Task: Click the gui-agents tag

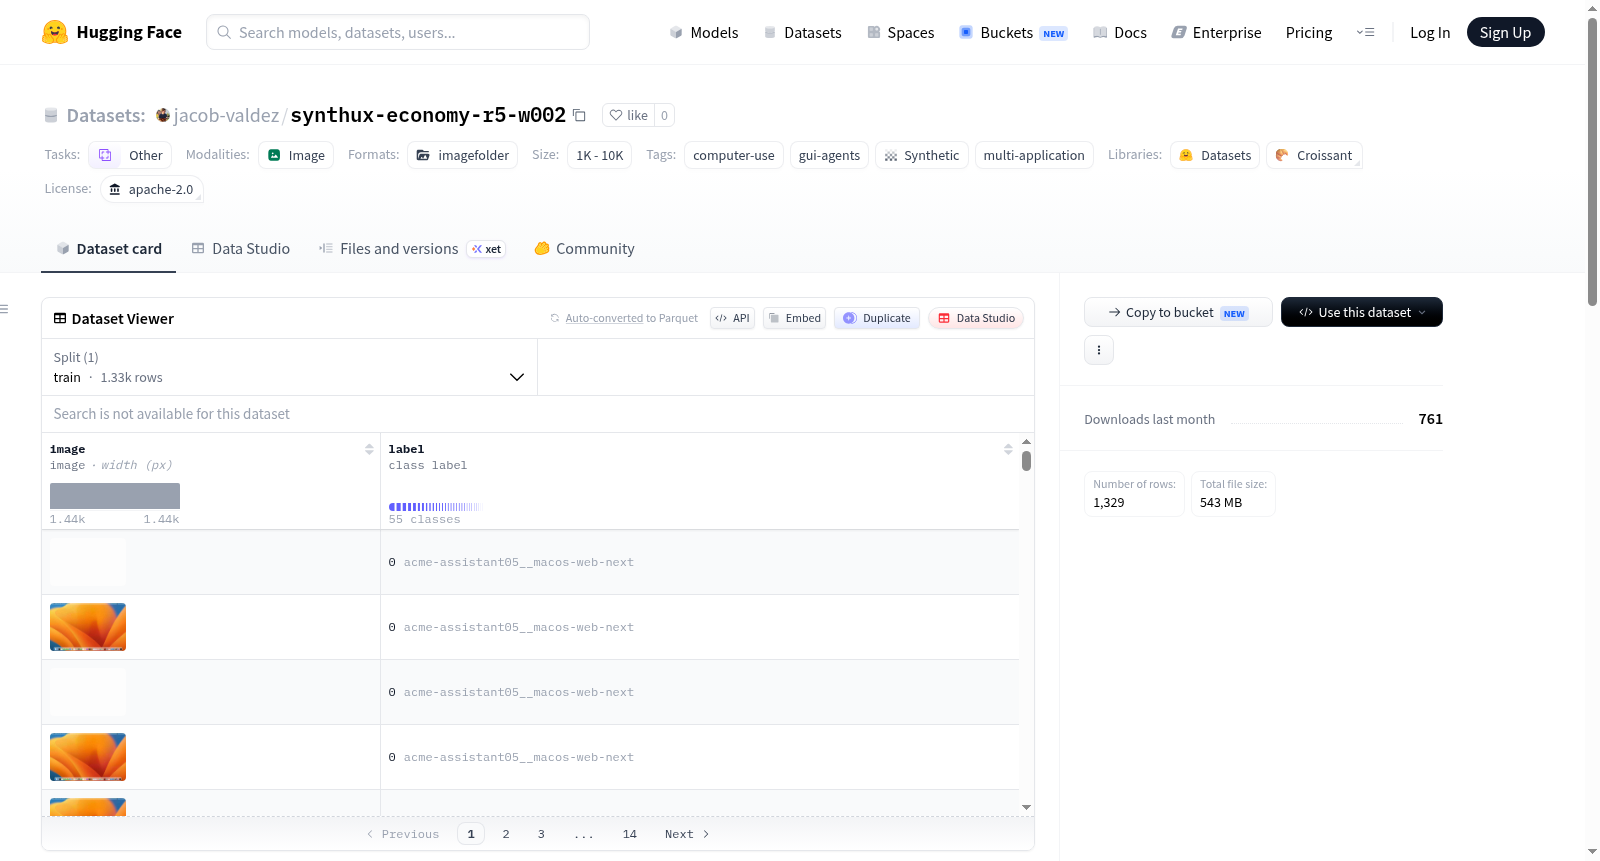Action: pyautogui.click(x=829, y=155)
